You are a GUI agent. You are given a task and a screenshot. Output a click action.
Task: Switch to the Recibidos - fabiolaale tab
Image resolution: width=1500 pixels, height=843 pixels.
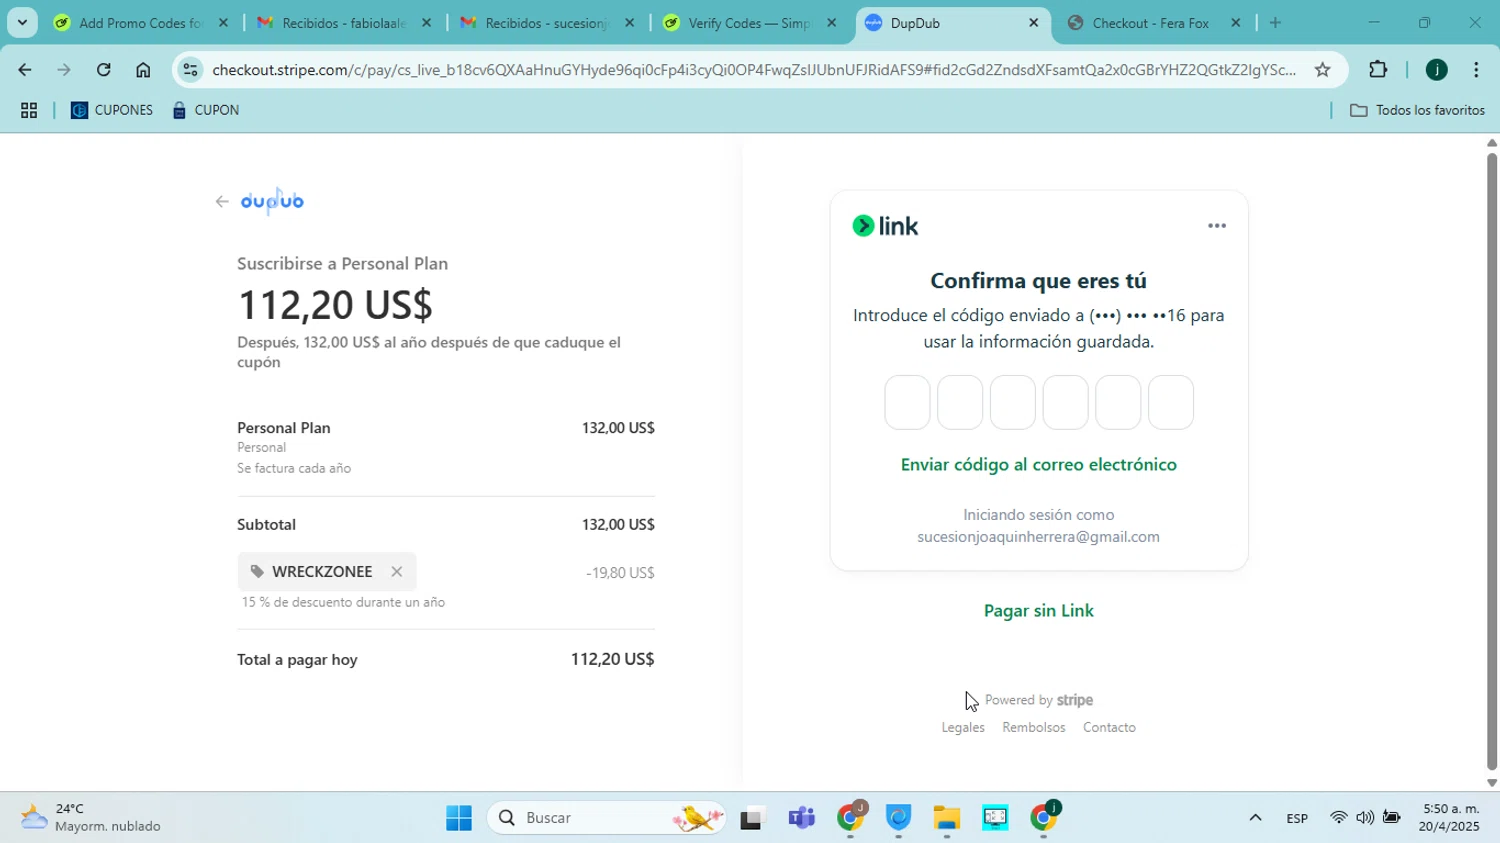(x=343, y=23)
